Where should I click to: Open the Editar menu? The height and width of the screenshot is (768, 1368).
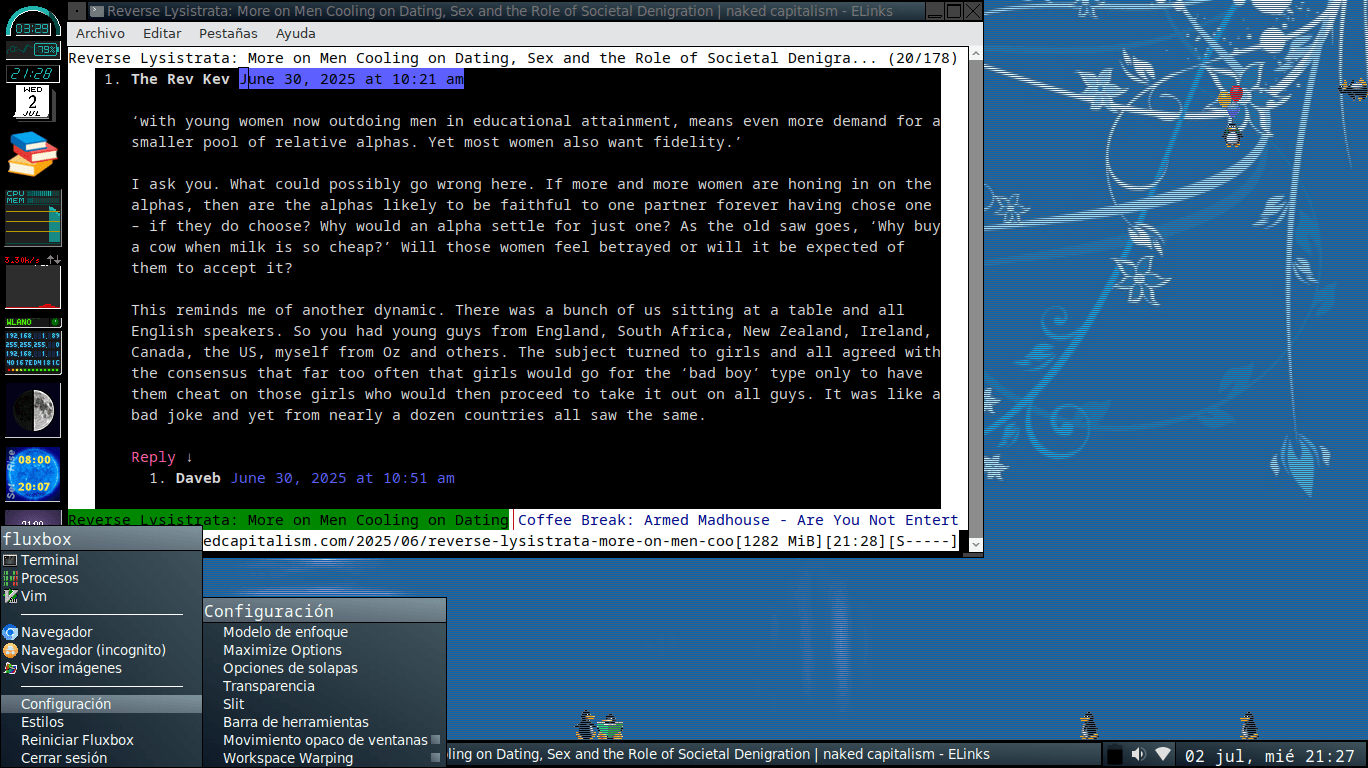pyautogui.click(x=162, y=33)
